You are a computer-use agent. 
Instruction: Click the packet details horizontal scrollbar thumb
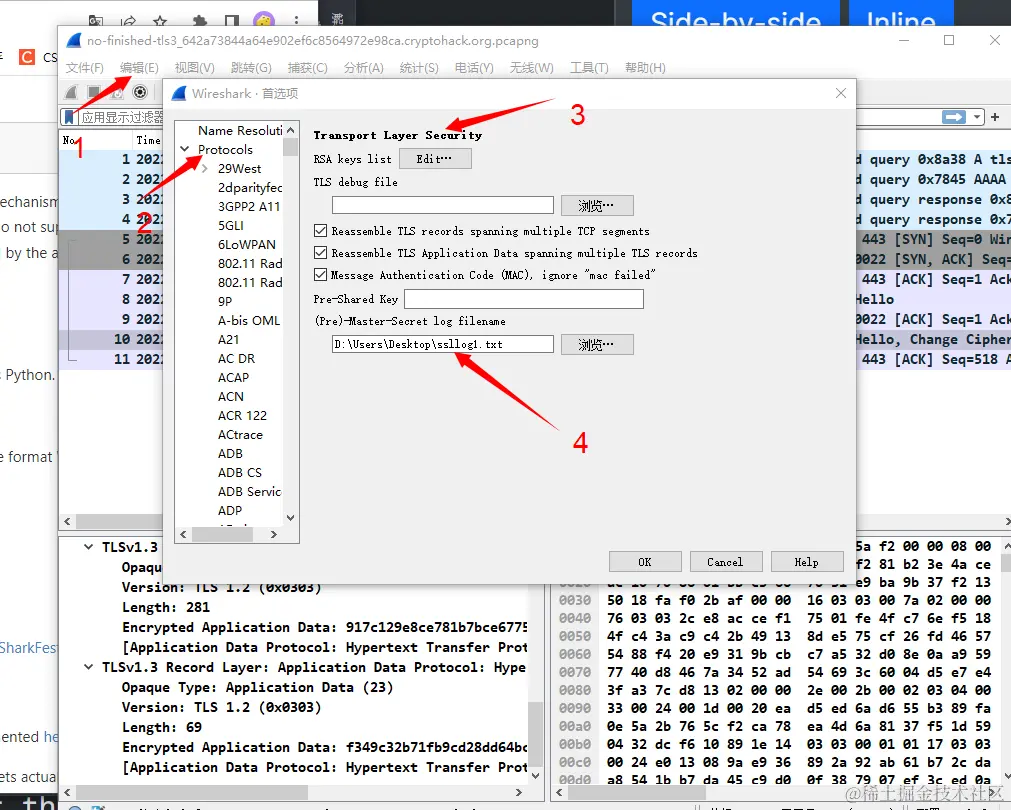pyautogui.click(x=192, y=791)
